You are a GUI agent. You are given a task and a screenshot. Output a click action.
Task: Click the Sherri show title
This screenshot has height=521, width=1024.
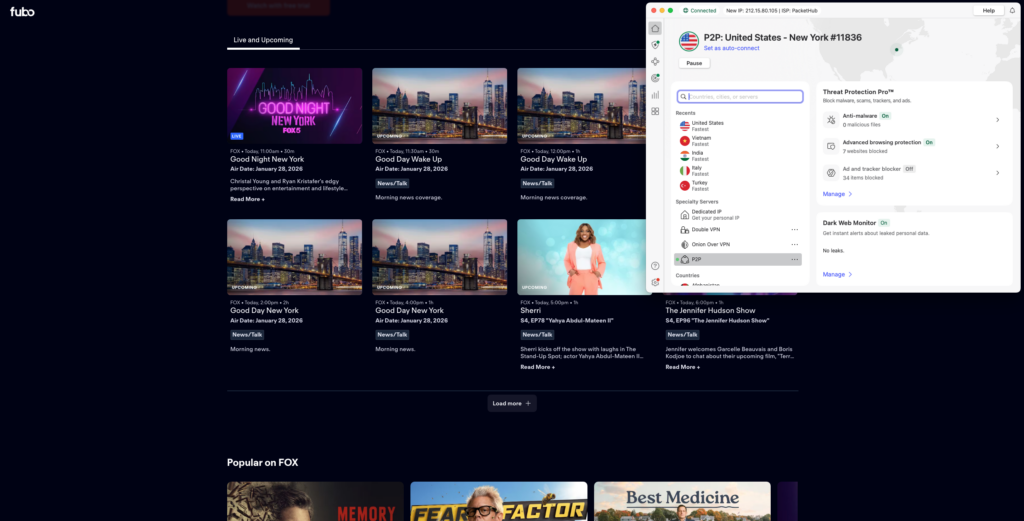click(x=530, y=311)
